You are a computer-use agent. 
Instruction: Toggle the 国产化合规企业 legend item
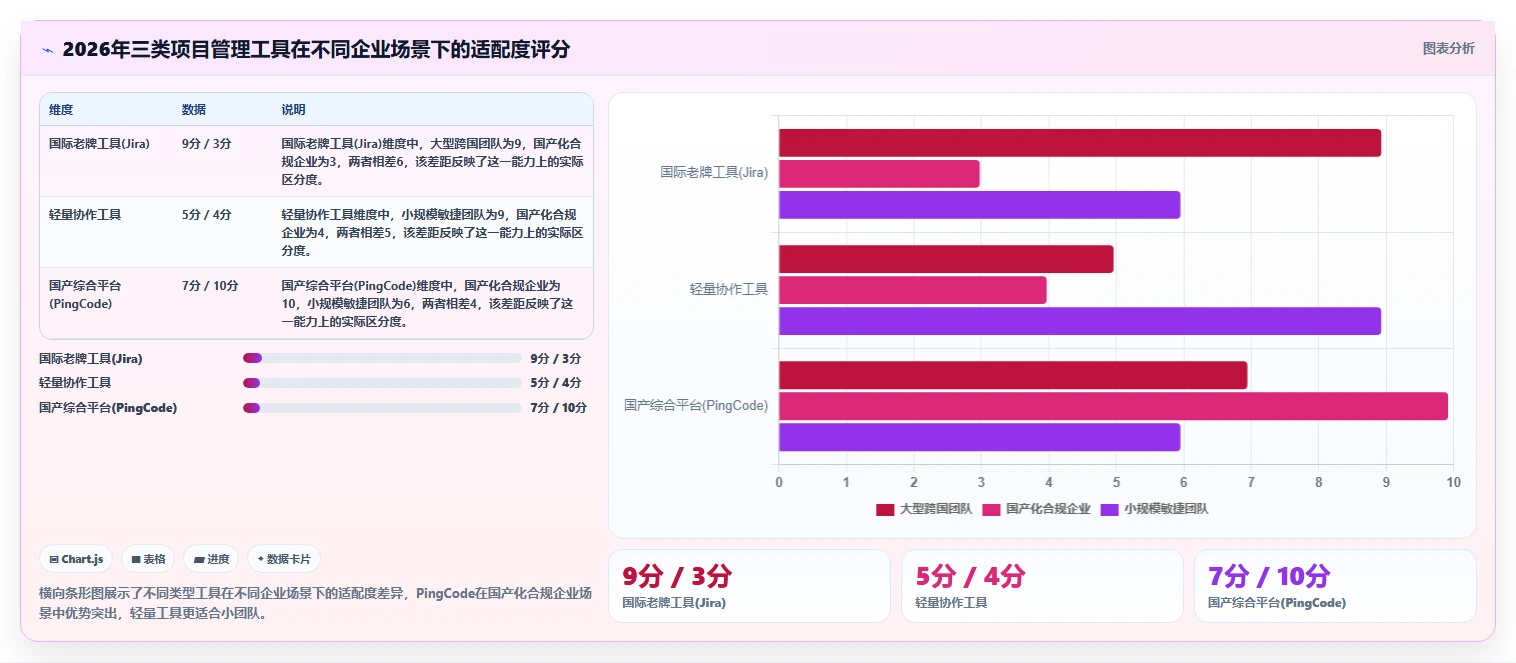tap(1037, 509)
